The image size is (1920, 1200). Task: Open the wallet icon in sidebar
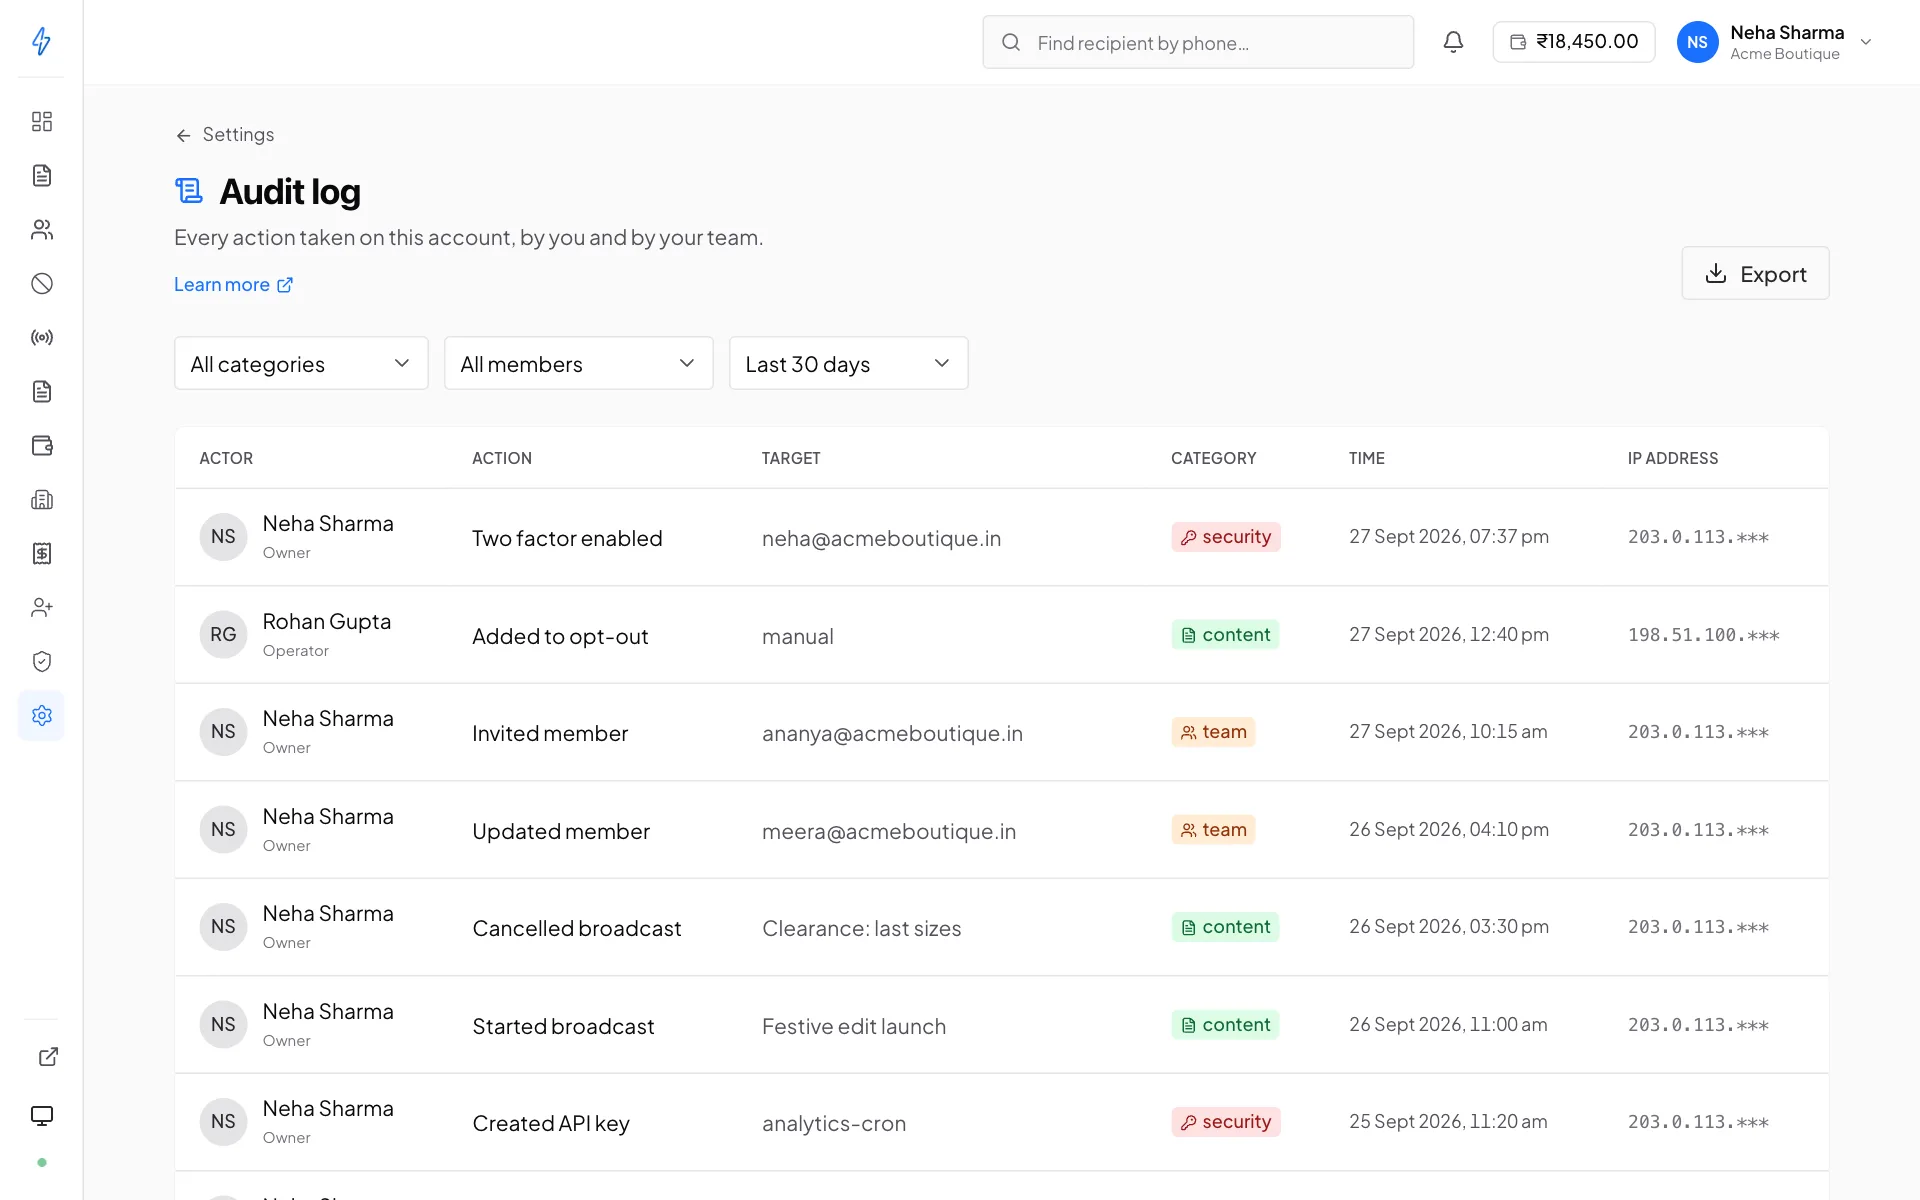pyautogui.click(x=41, y=446)
